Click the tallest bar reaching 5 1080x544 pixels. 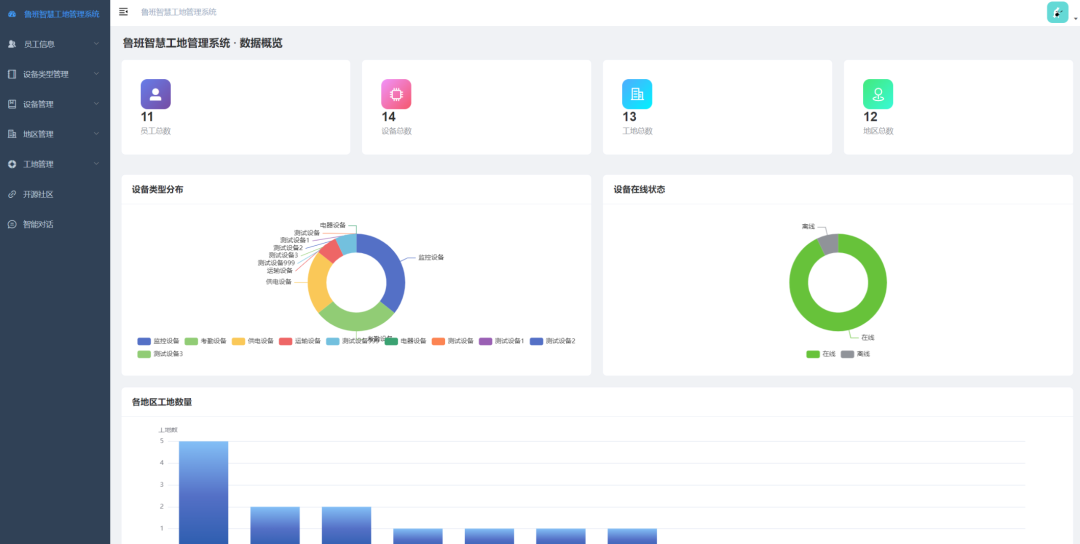pyautogui.click(x=203, y=492)
